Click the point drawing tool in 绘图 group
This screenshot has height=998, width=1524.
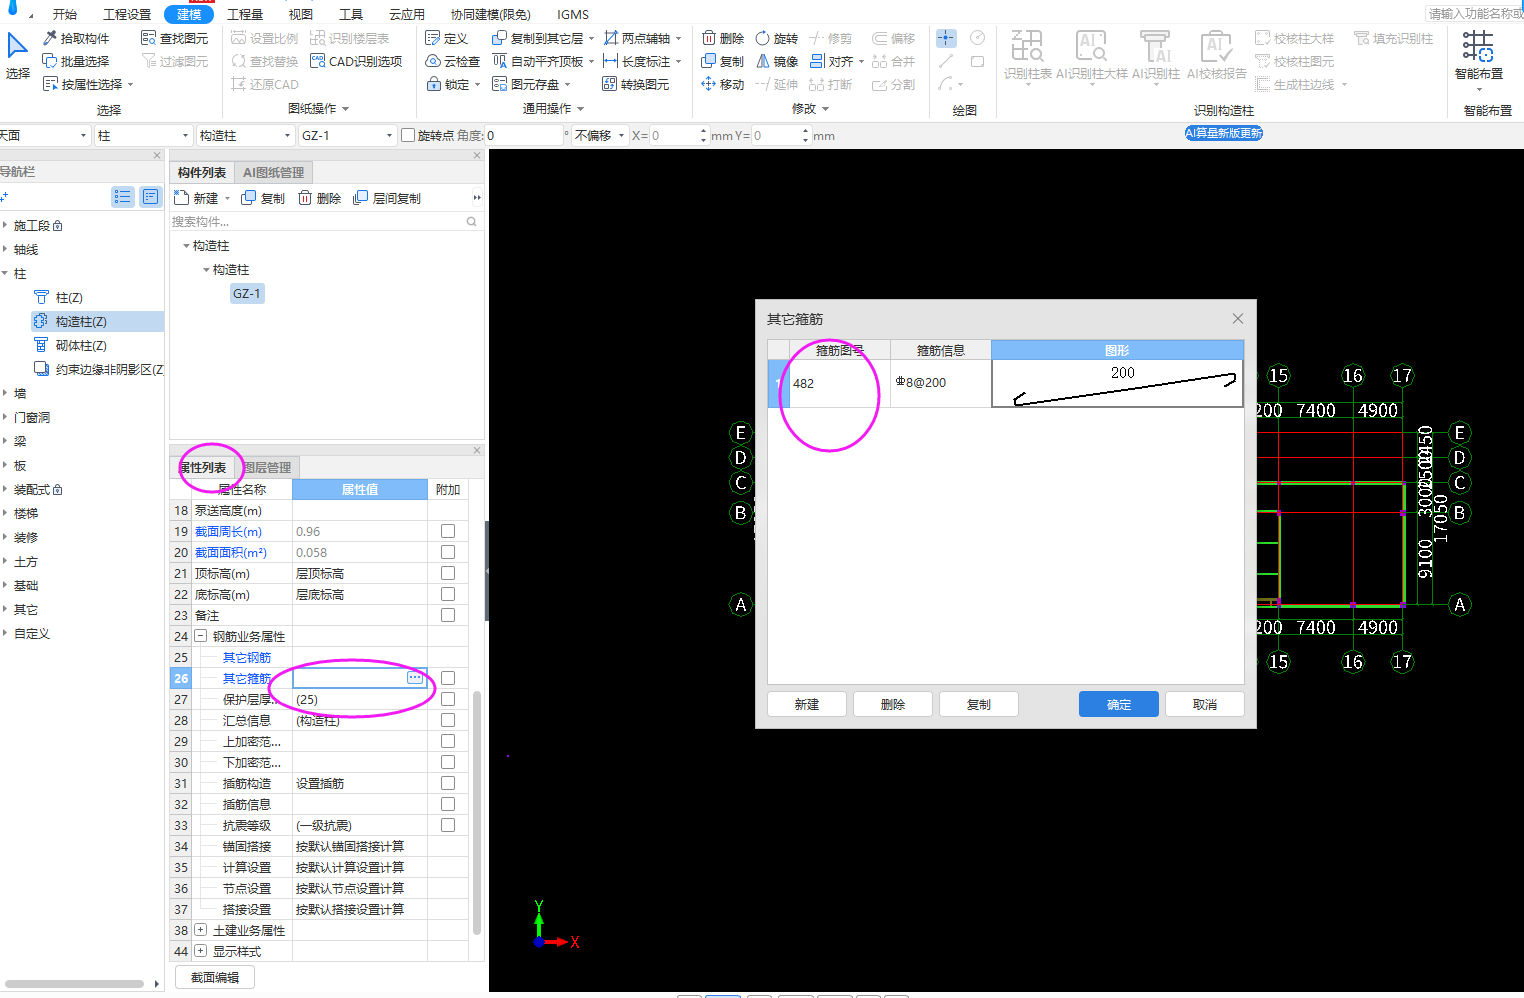[946, 38]
